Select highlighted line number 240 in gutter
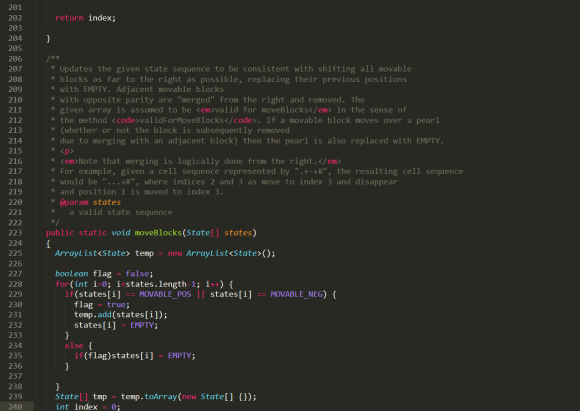This screenshot has width=580, height=411. 15,407
